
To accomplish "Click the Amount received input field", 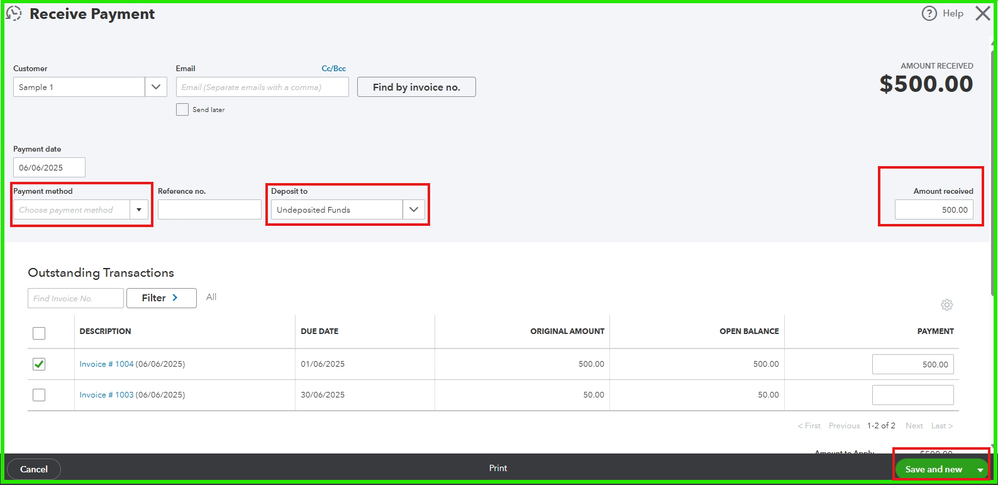I will click(x=934, y=209).
